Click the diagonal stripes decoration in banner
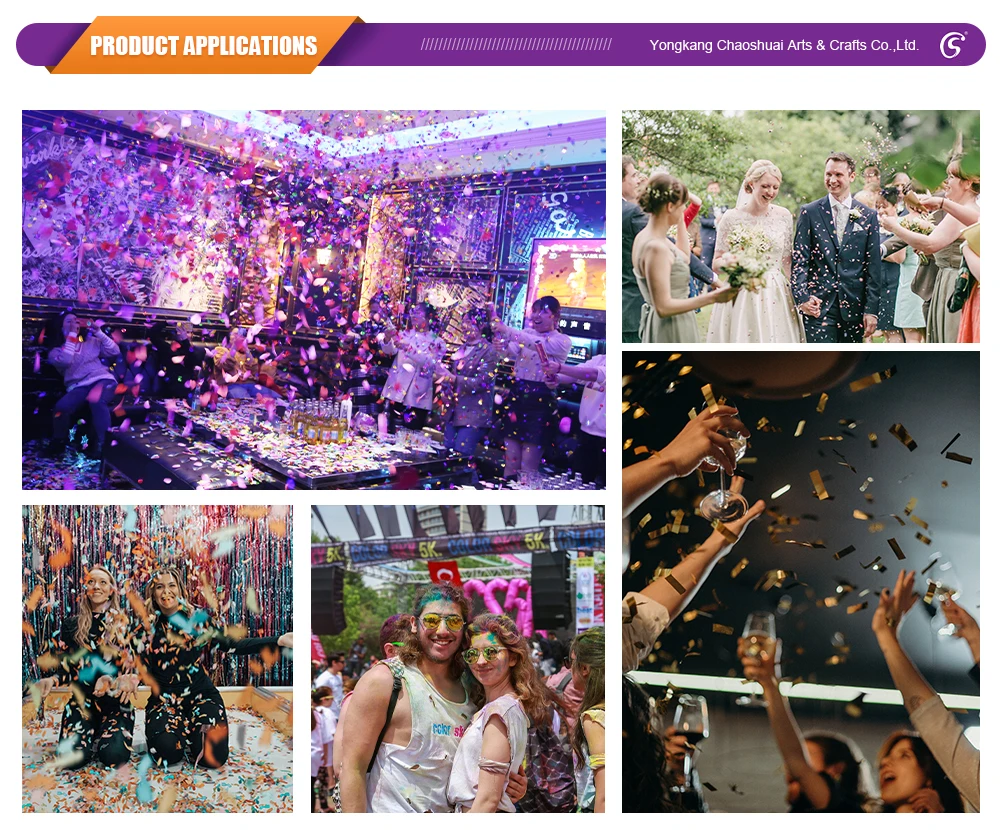Image resolution: width=1000 pixels, height=830 pixels. point(516,45)
